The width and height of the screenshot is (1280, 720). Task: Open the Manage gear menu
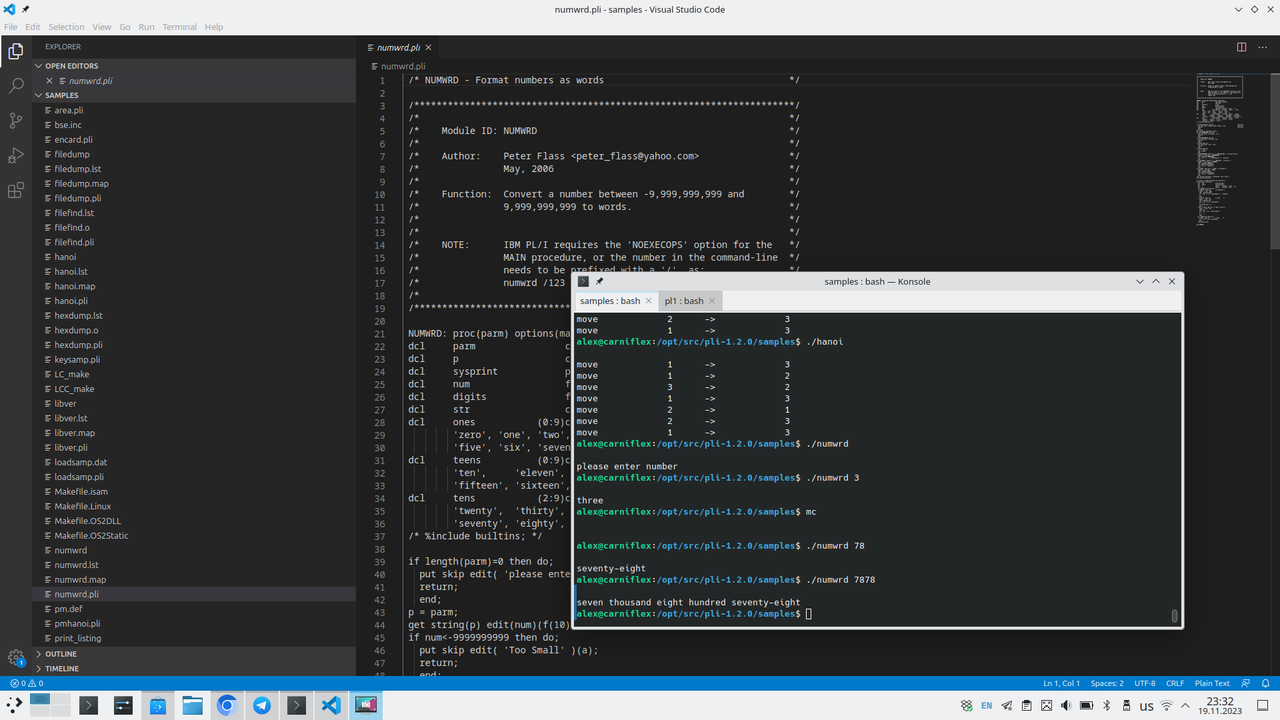coord(15,658)
